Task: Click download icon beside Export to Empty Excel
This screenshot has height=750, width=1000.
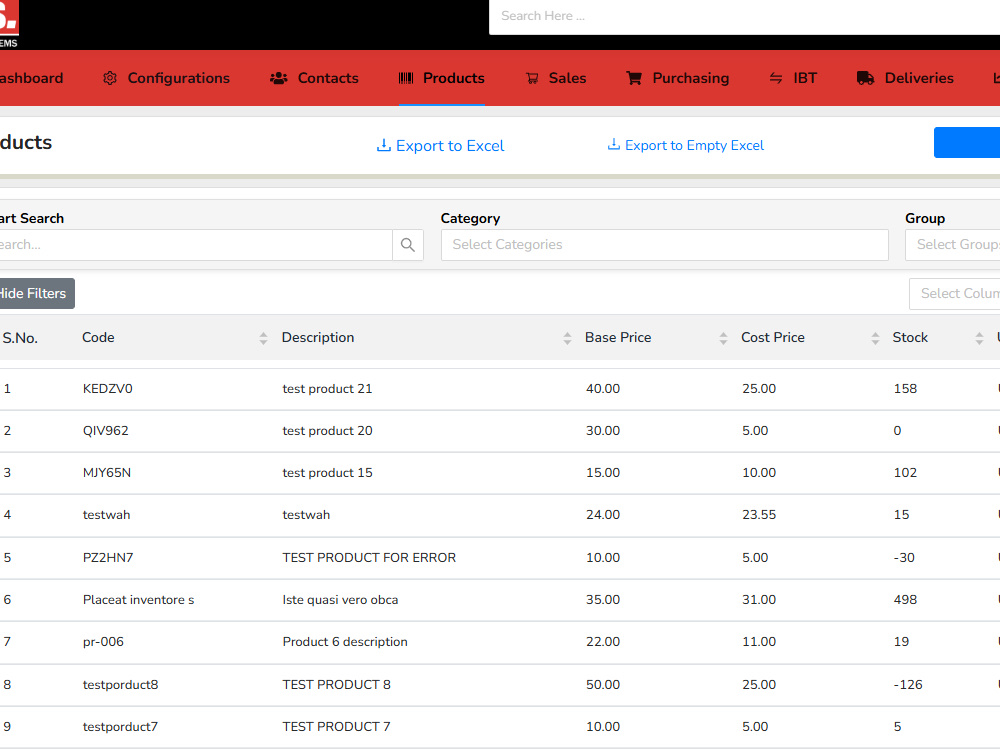Action: point(614,144)
